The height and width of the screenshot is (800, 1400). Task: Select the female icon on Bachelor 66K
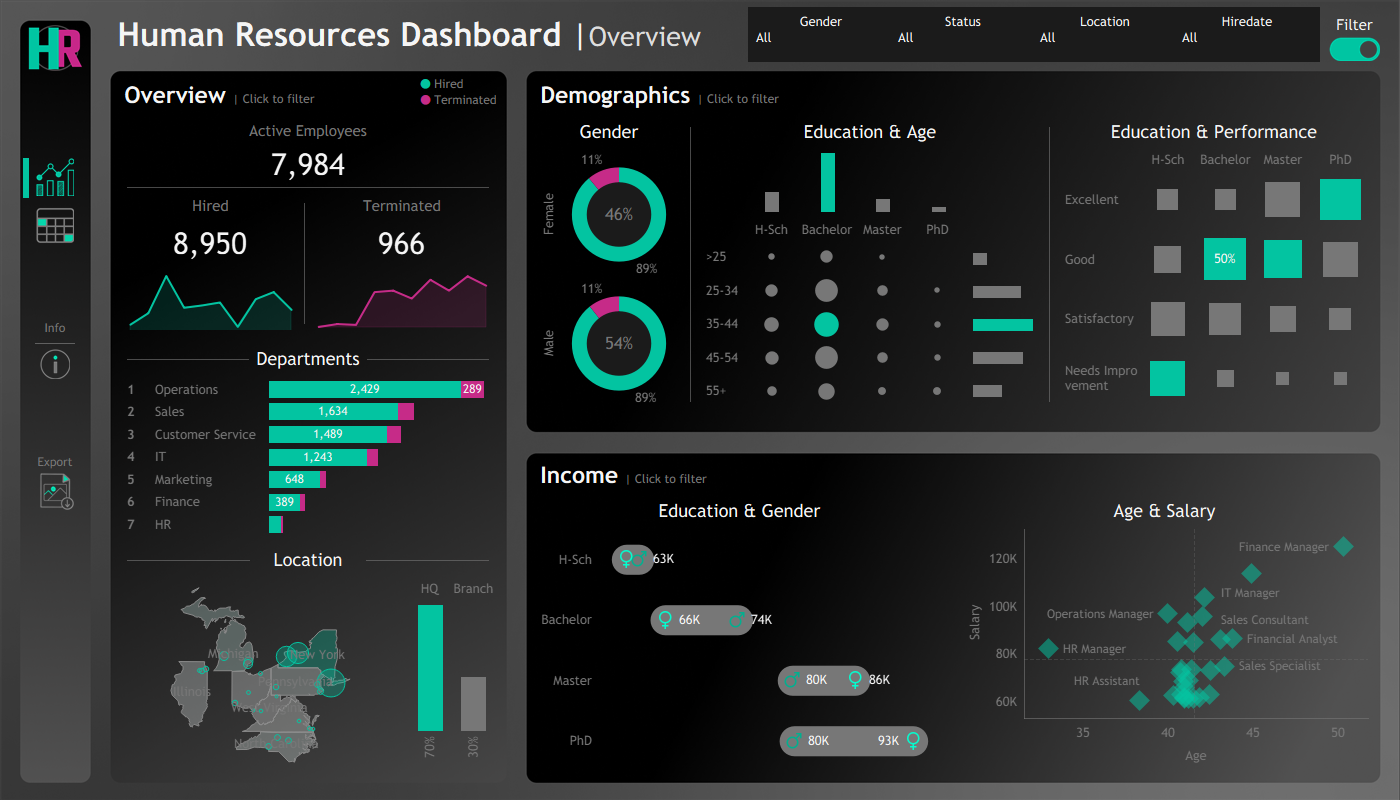[665, 620]
